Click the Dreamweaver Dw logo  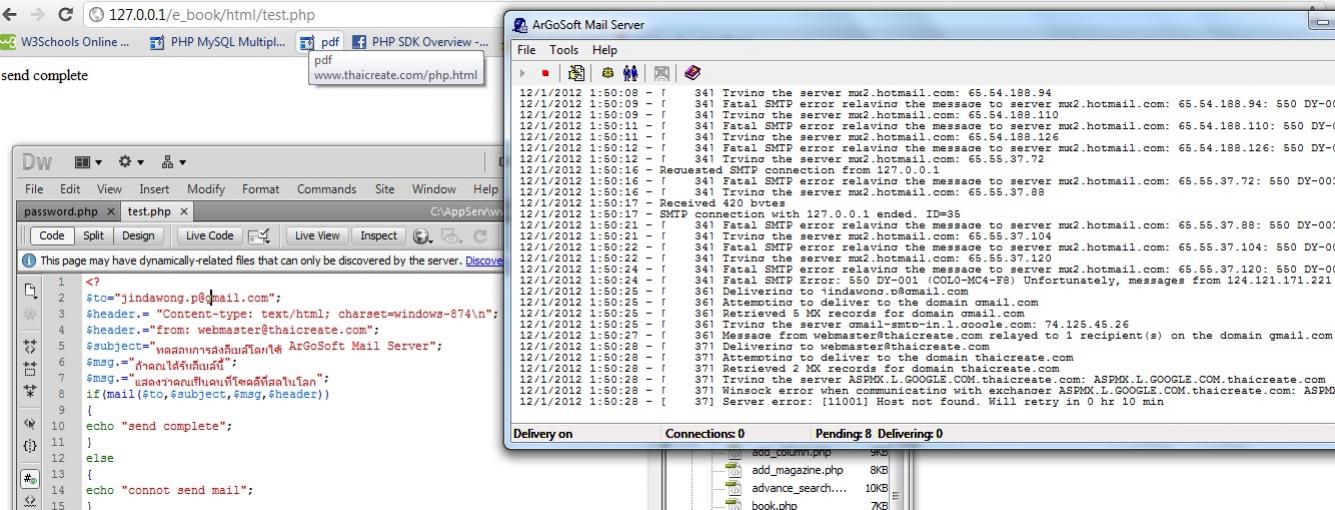[x=38, y=162]
